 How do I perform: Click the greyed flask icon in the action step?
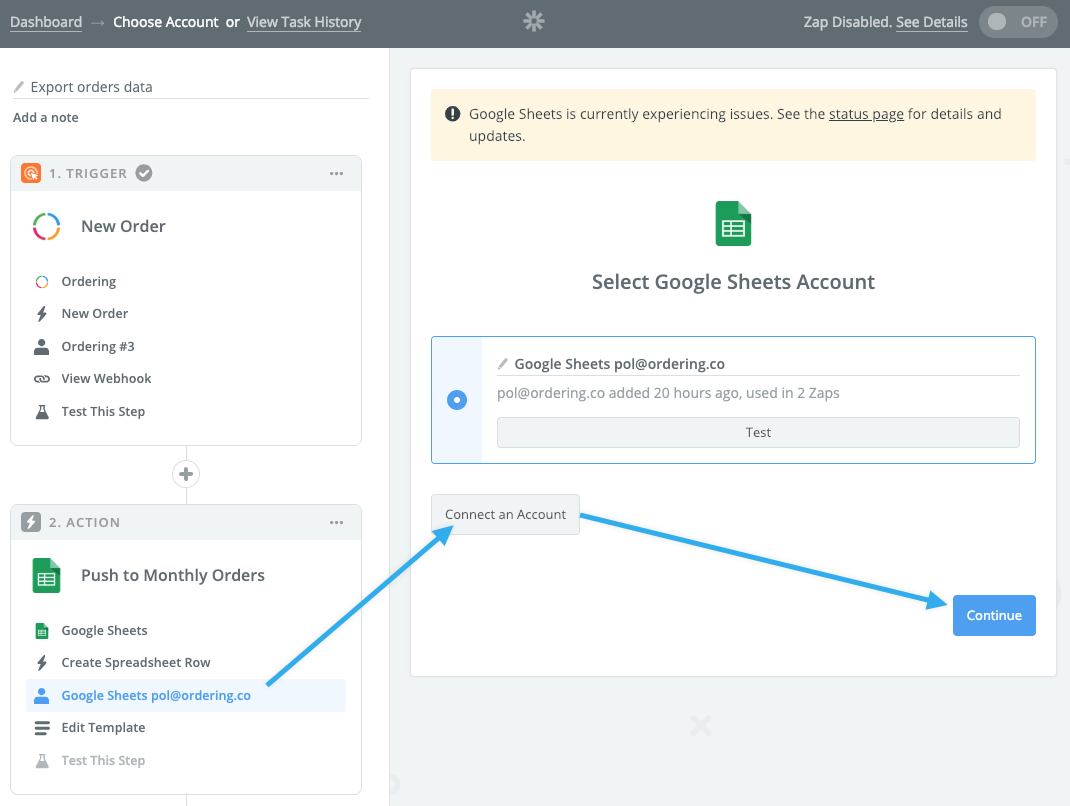42,760
